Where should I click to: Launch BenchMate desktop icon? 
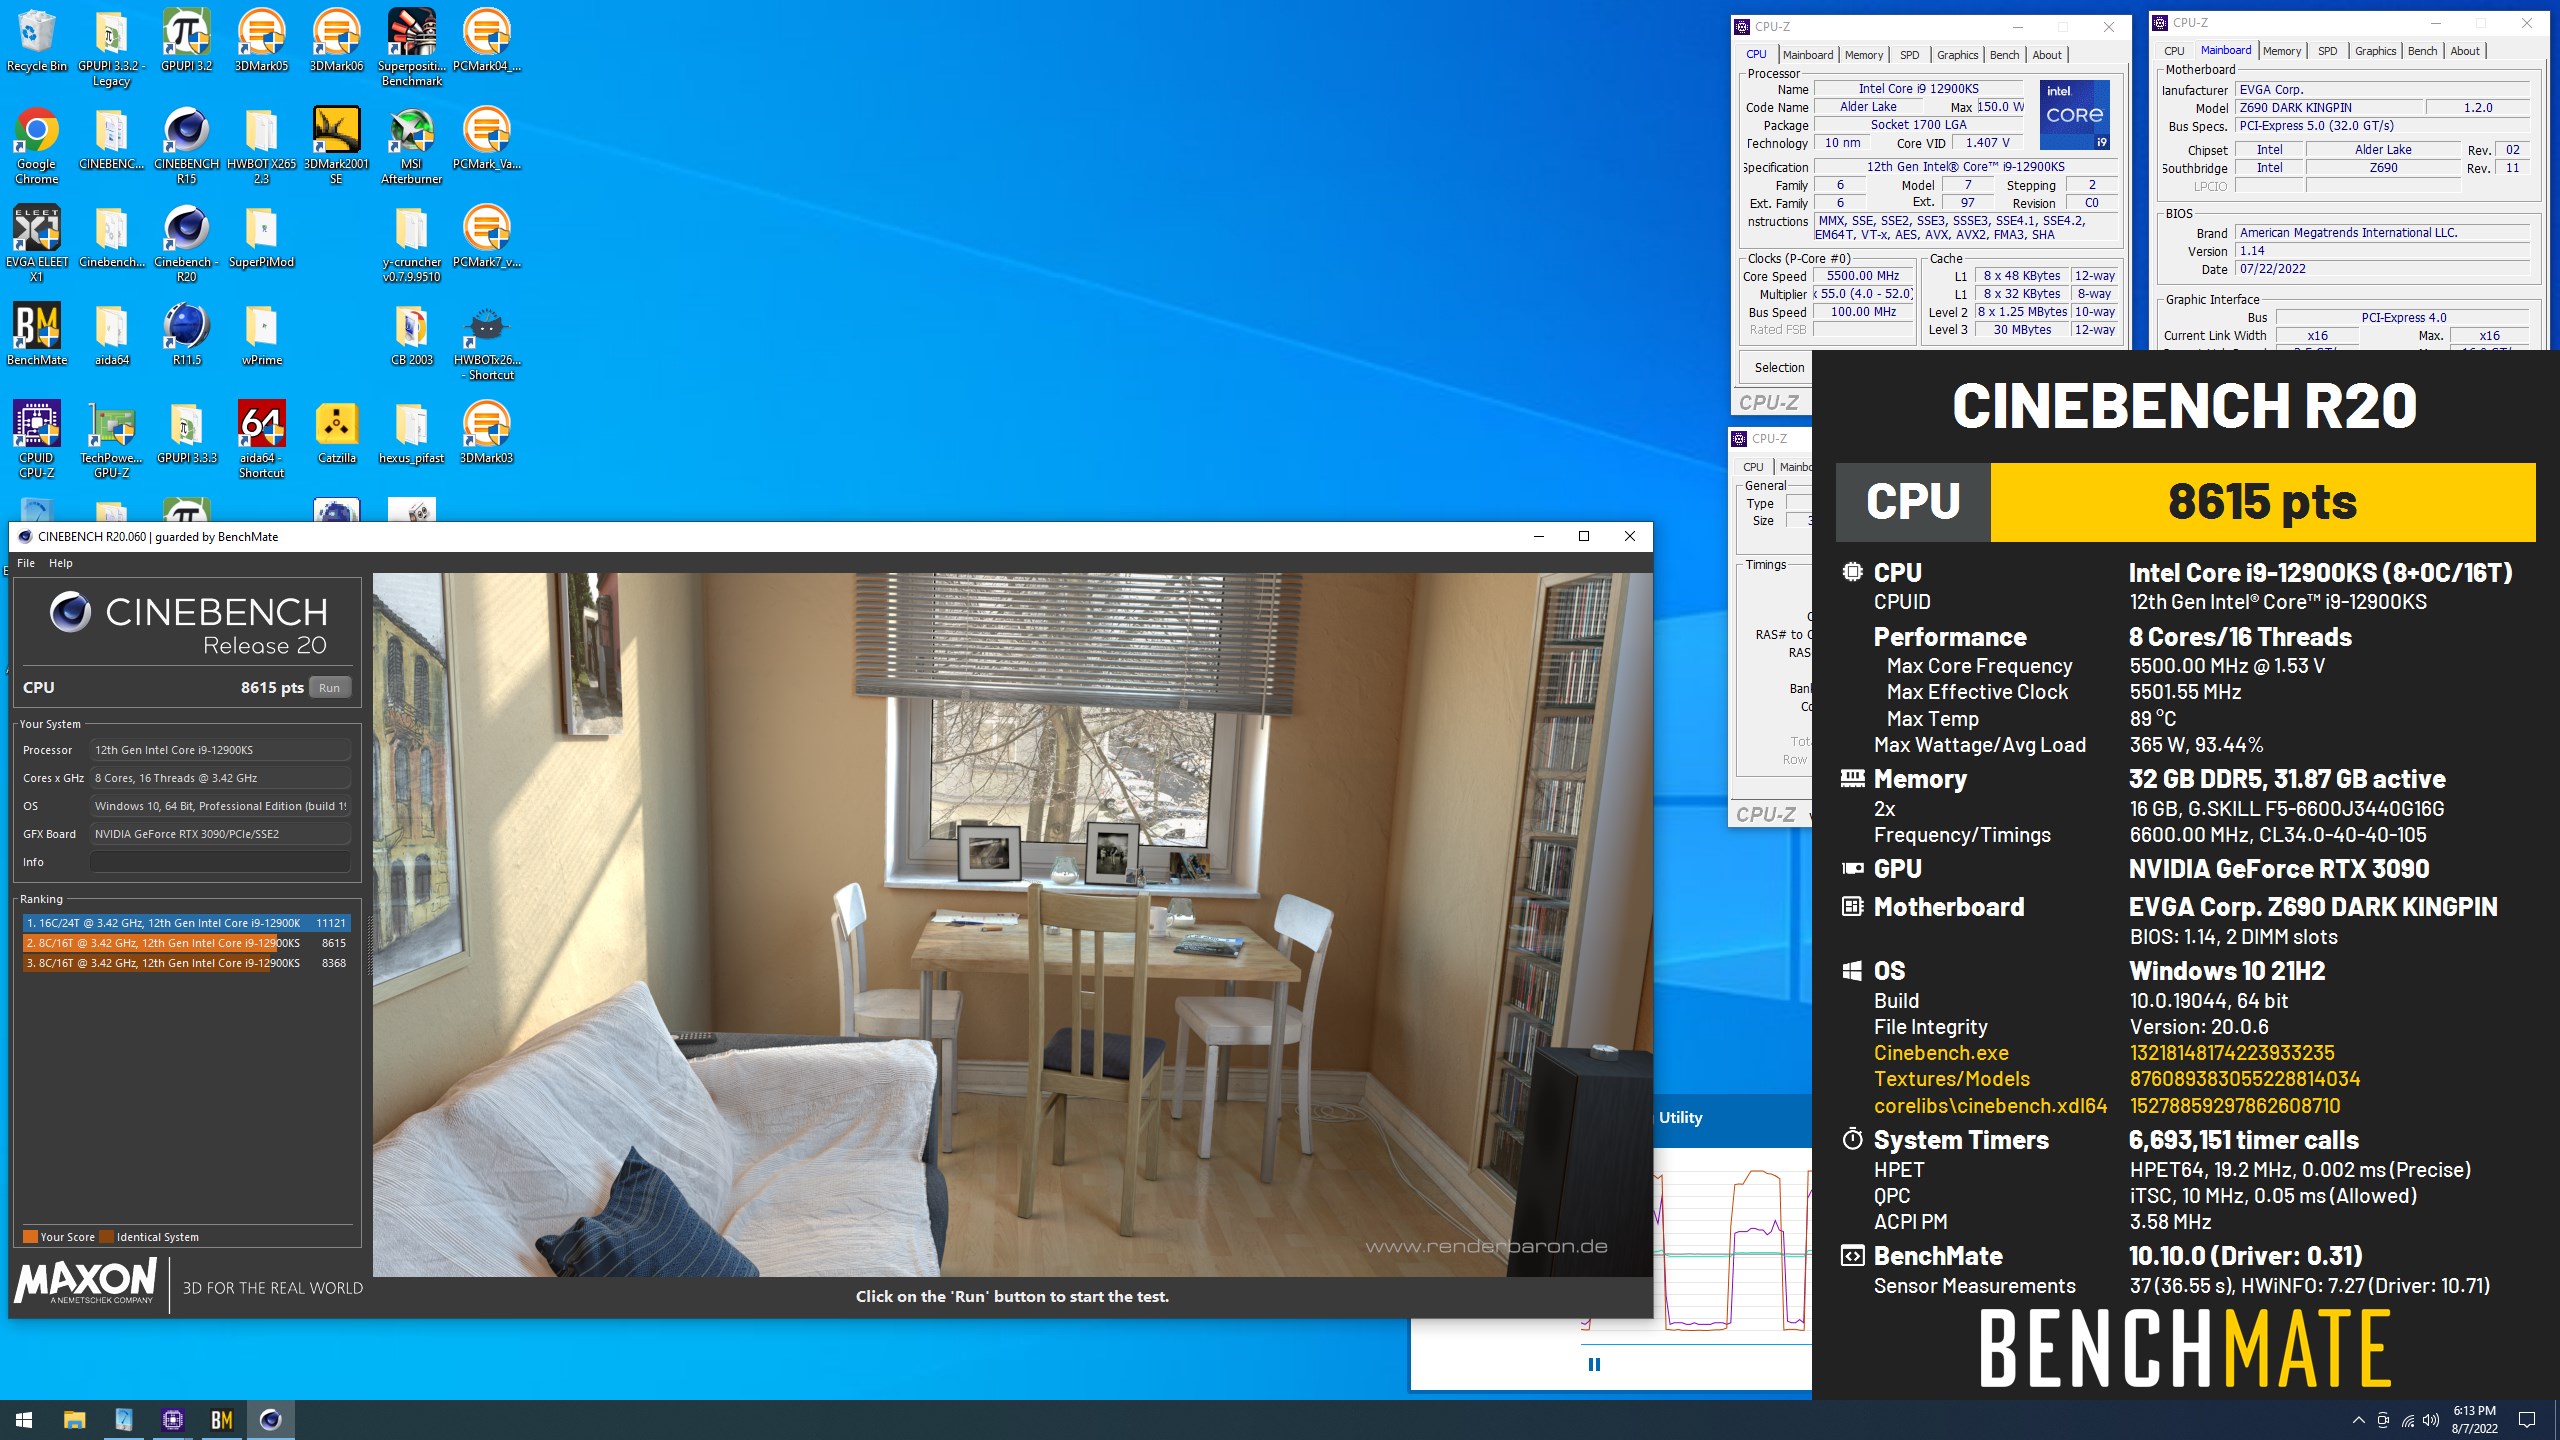click(x=36, y=335)
